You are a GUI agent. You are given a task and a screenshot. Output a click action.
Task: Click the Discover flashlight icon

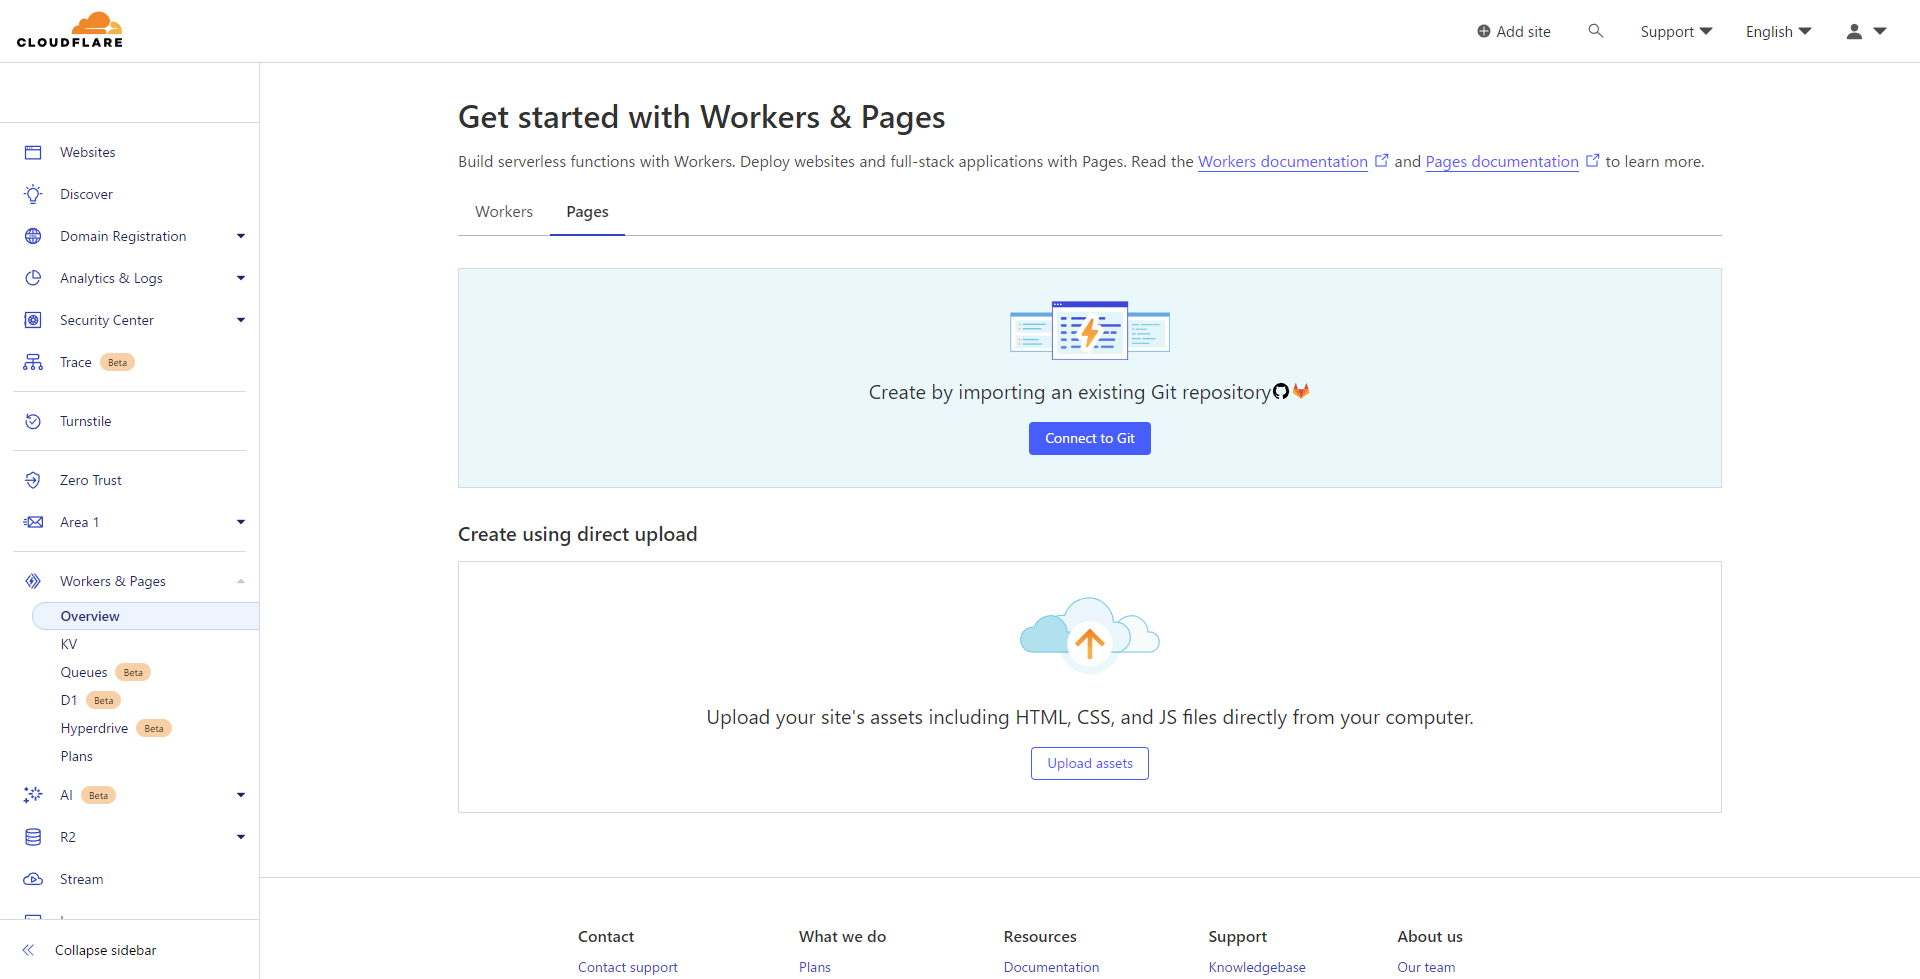pos(33,193)
